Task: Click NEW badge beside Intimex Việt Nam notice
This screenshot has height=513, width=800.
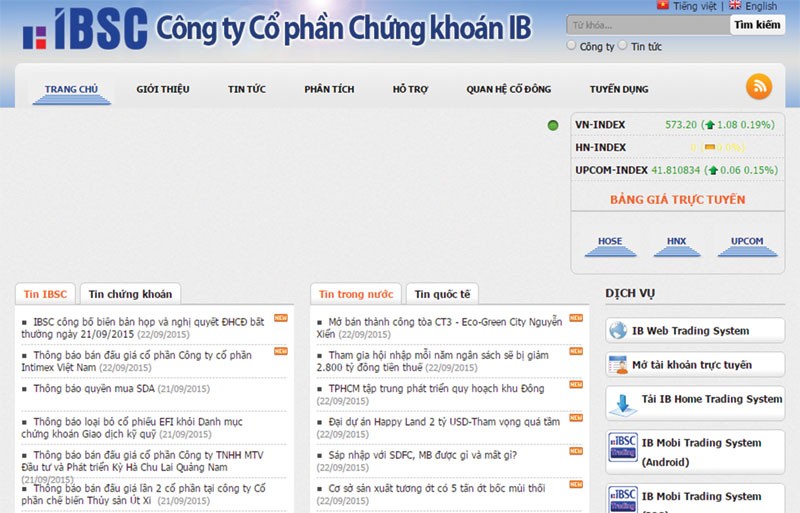Action: pyautogui.click(x=281, y=351)
